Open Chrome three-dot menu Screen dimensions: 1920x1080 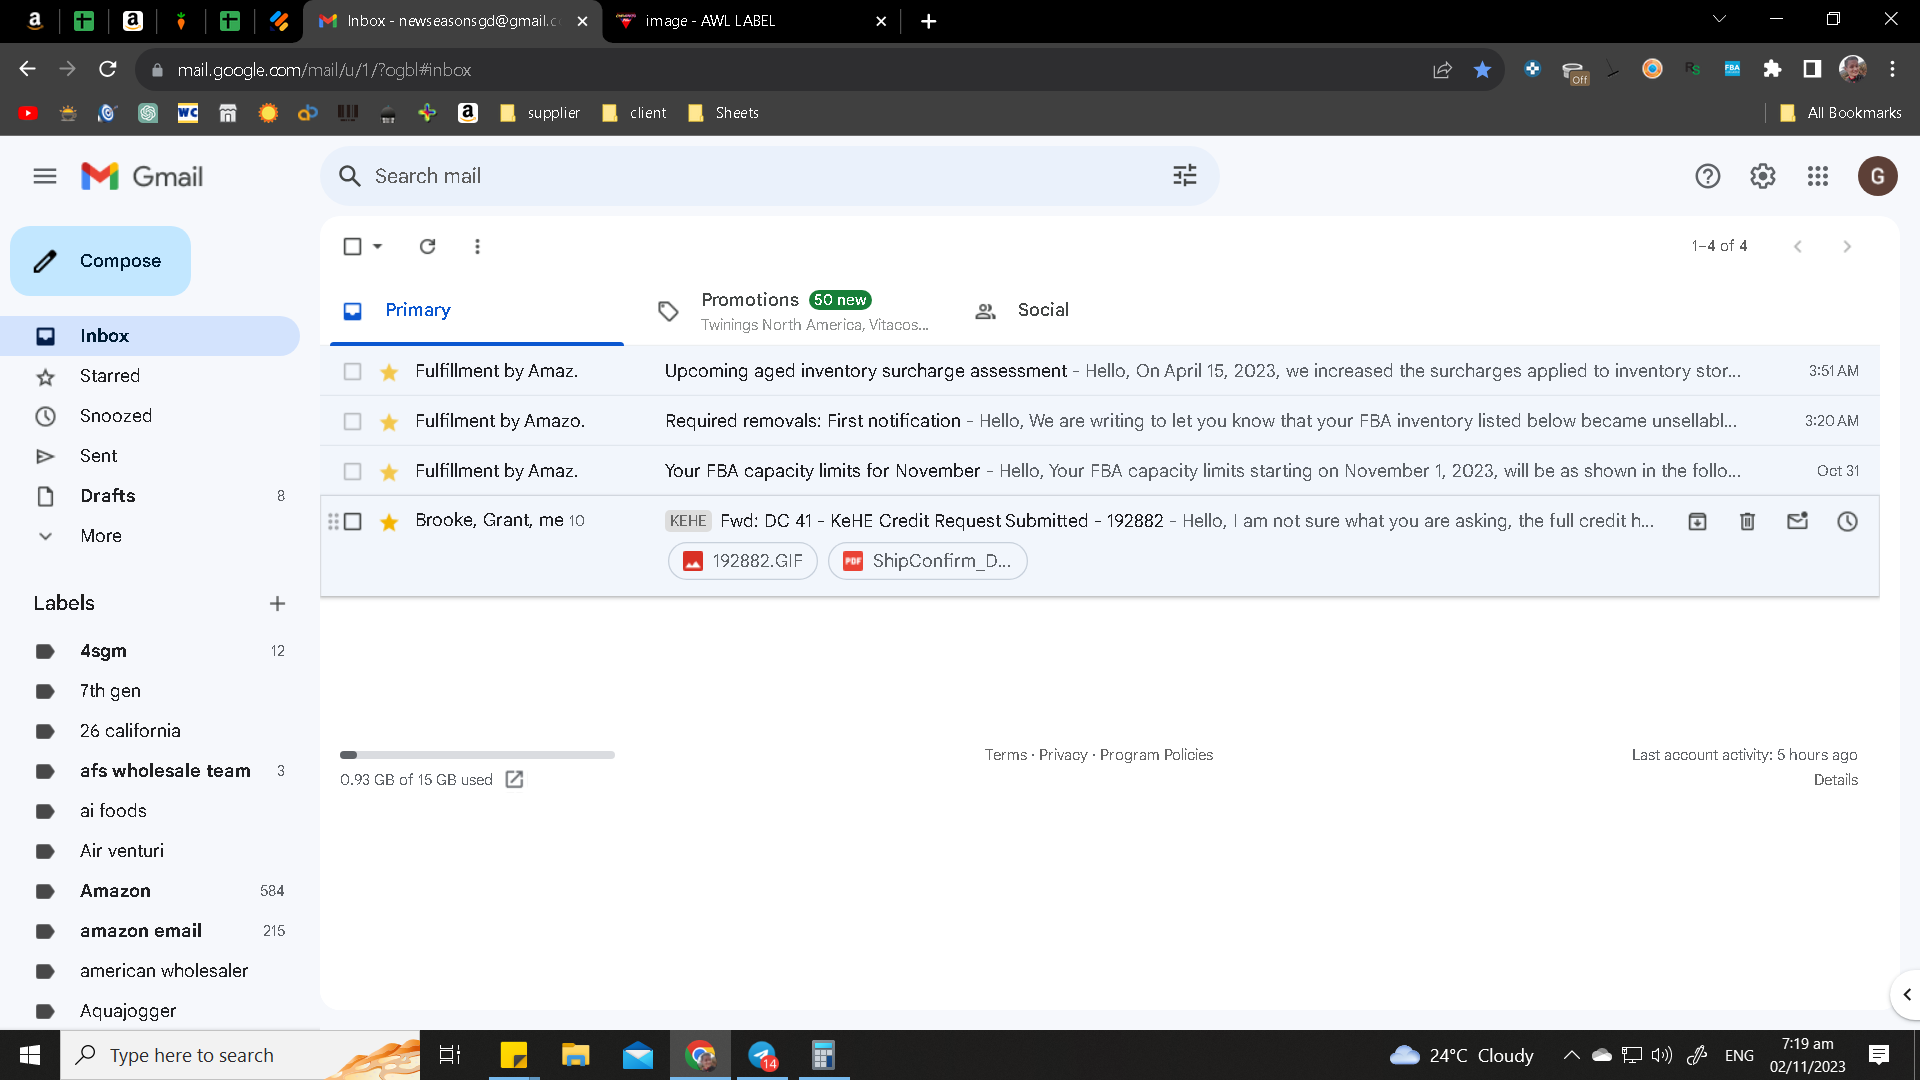[1892, 69]
